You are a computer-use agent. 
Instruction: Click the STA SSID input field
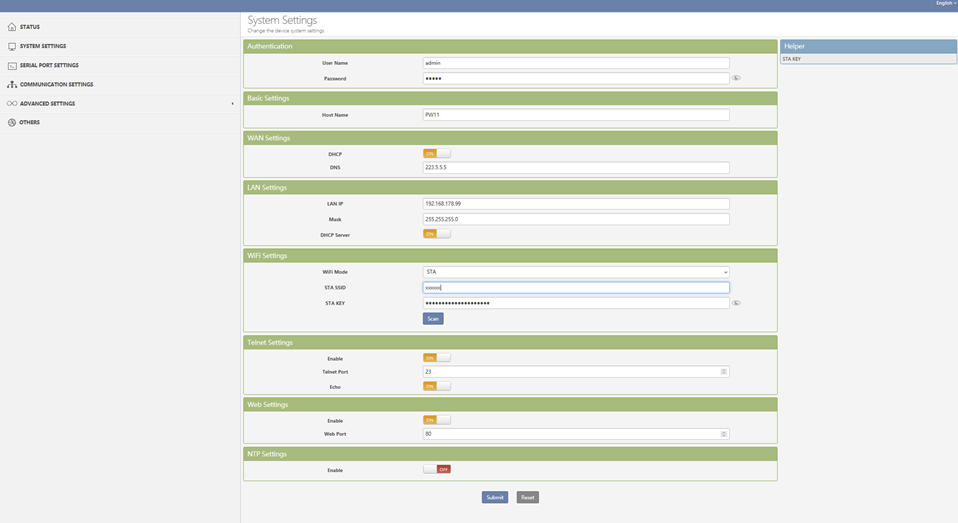[576, 288]
